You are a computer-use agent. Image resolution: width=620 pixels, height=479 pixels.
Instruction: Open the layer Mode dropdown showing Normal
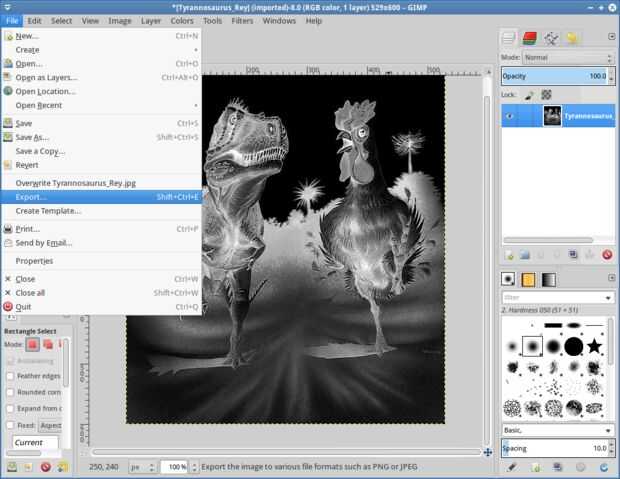tap(568, 58)
